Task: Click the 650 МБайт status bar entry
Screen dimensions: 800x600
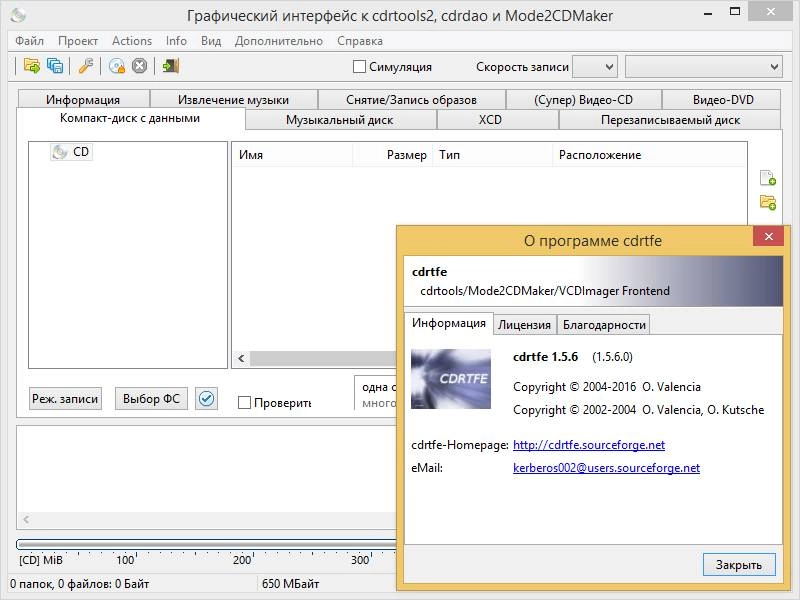Action: (291, 584)
